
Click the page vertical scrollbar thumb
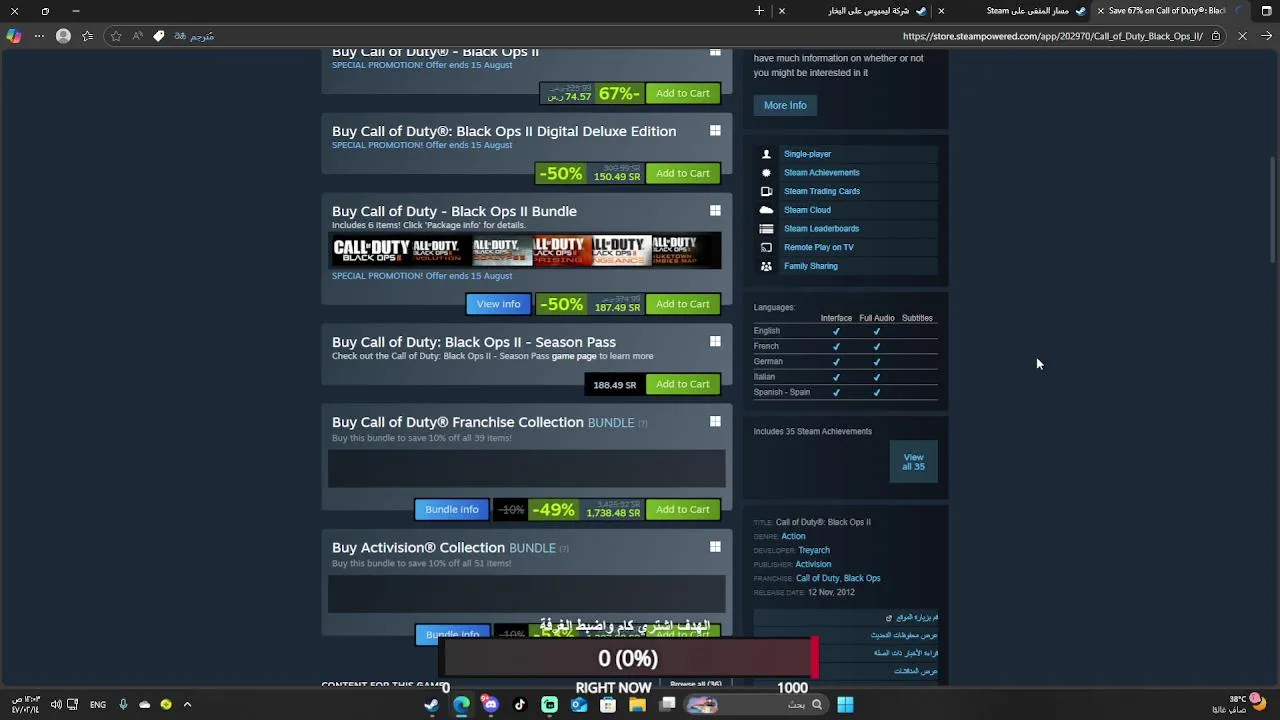(1273, 210)
